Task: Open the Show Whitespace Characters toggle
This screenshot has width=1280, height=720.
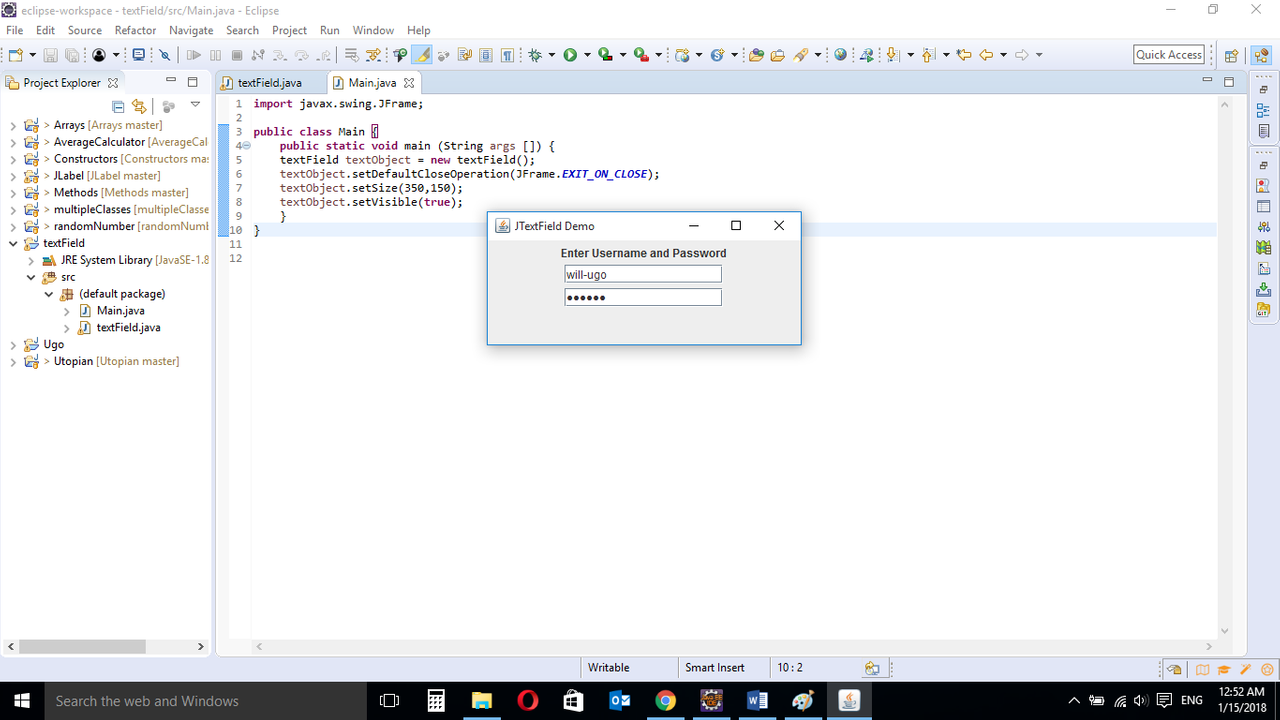Action: pos(508,54)
